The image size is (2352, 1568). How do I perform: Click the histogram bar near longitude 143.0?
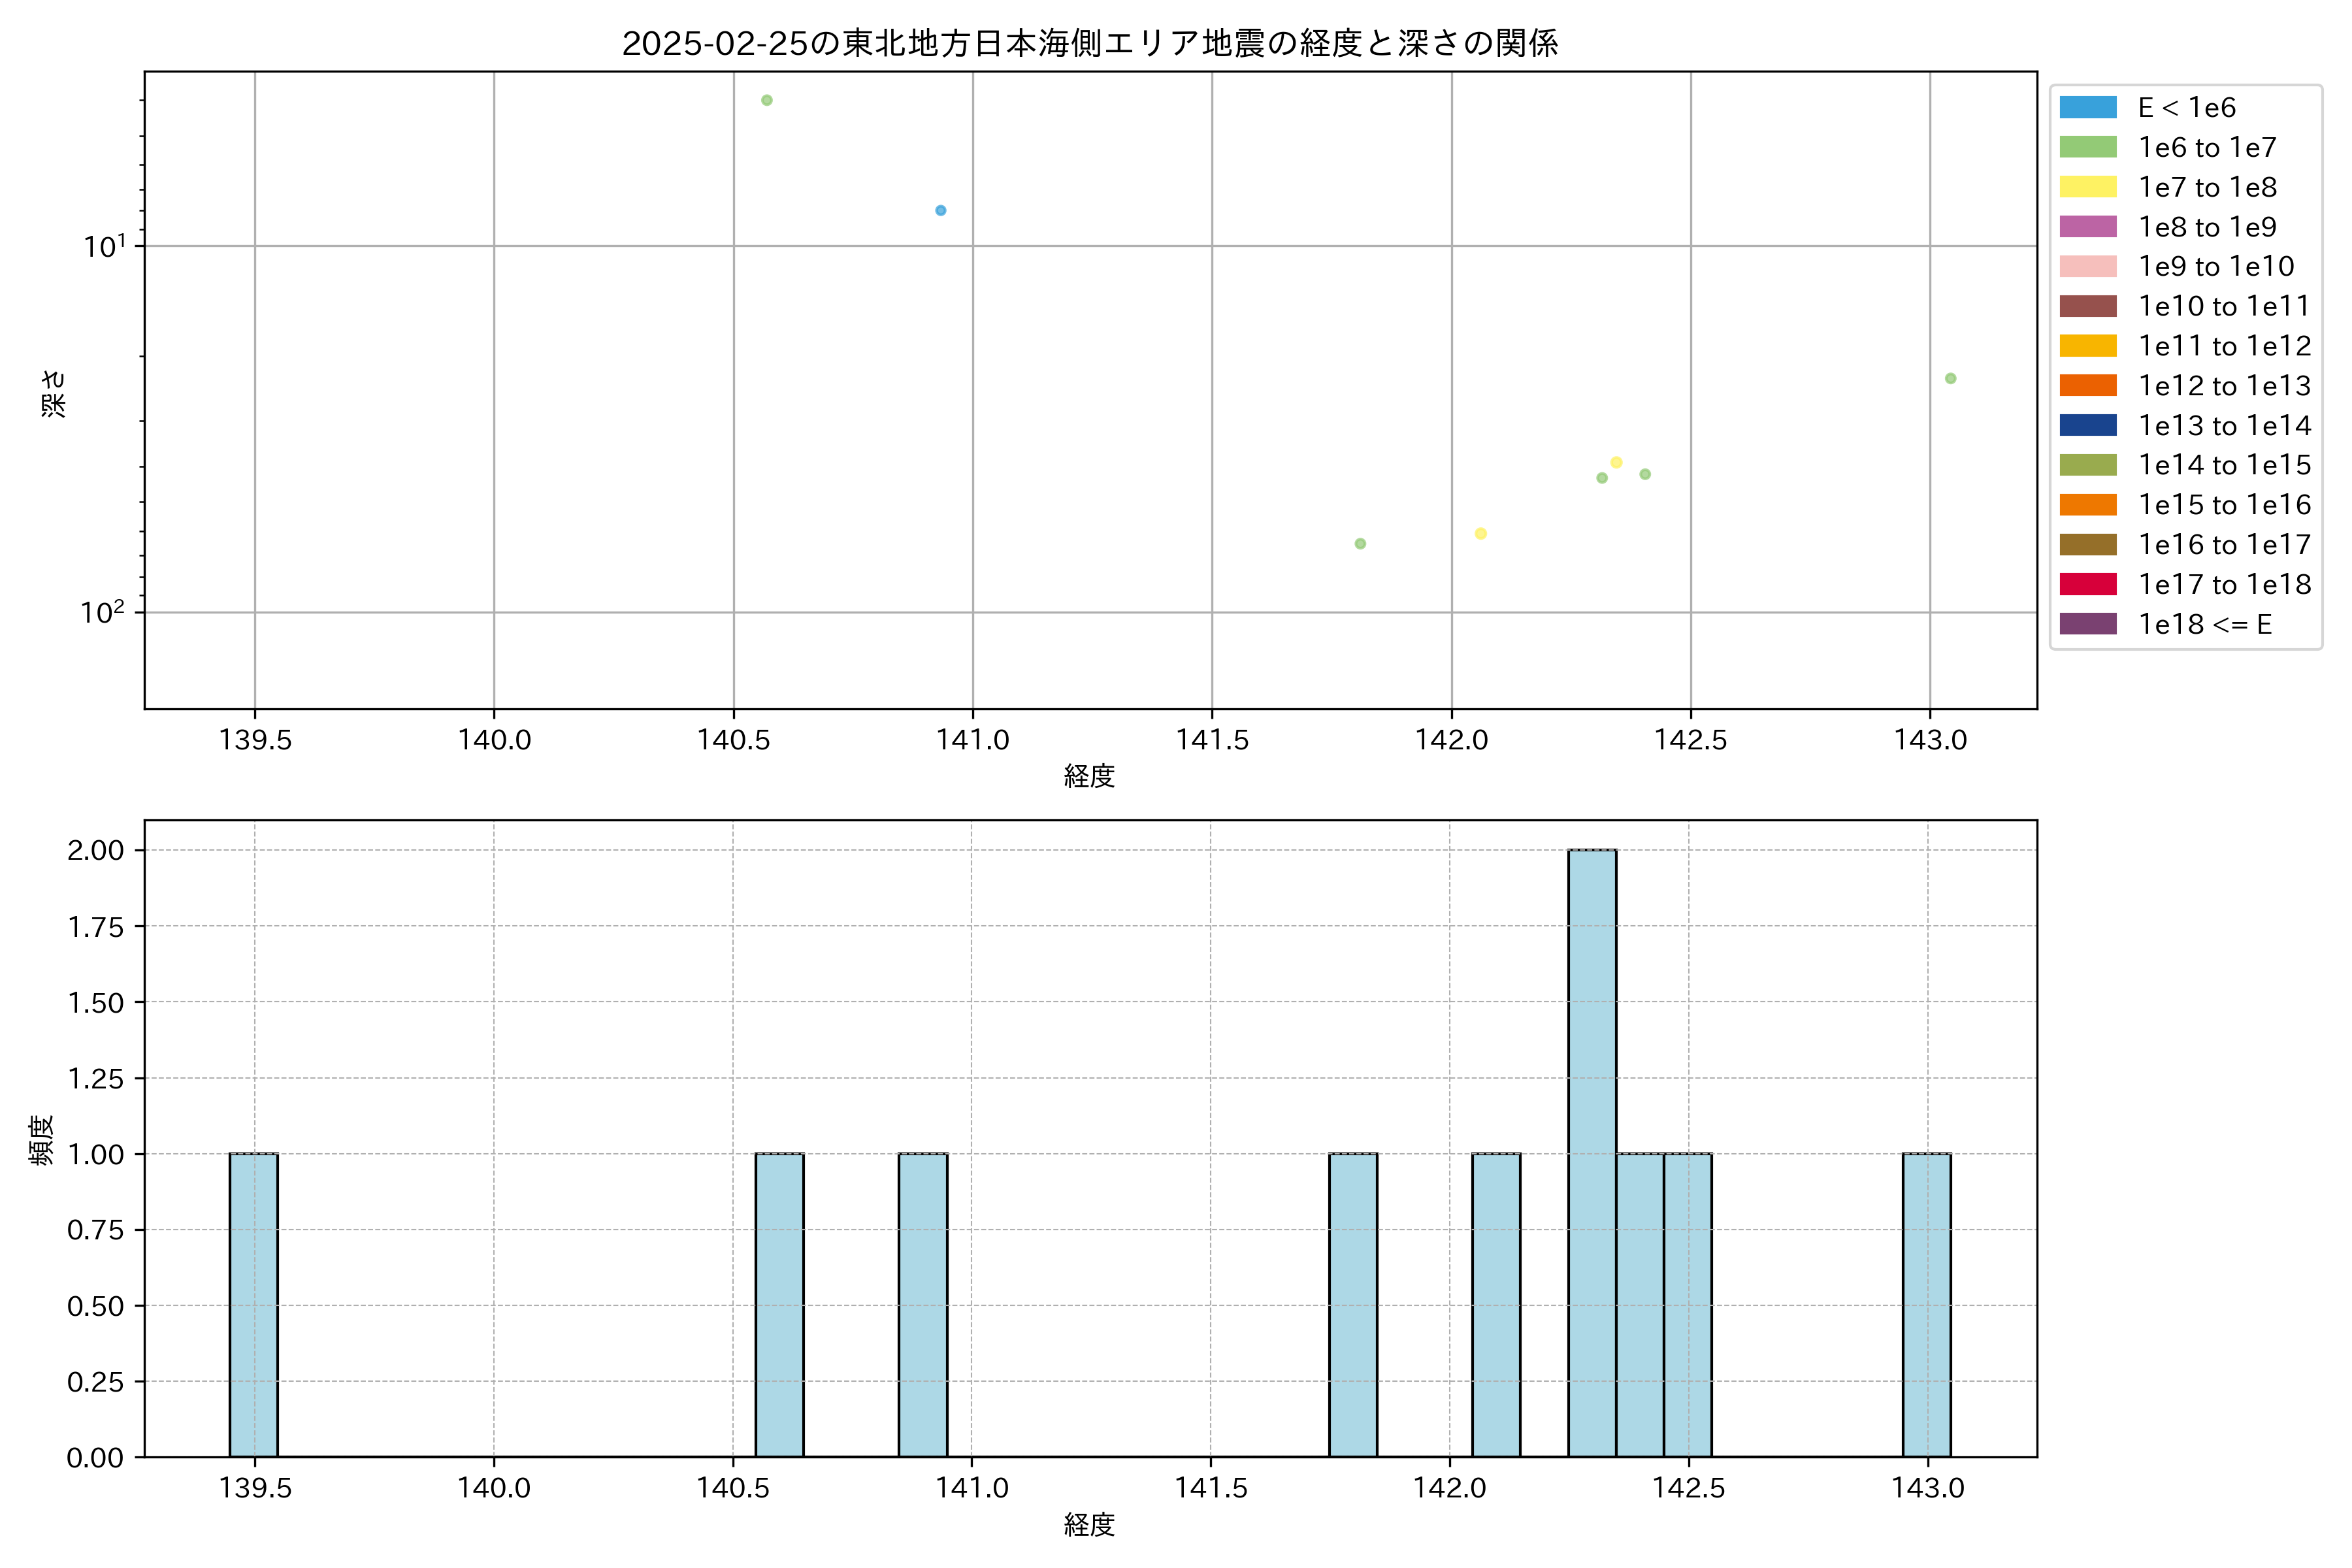tap(1926, 1305)
